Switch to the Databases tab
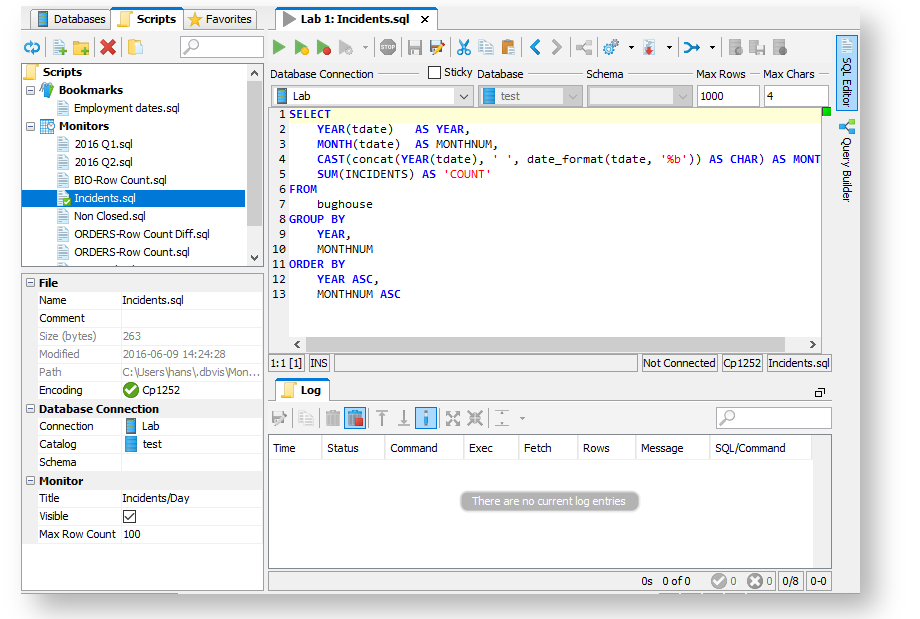The image size is (920, 619). tap(71, 19)
